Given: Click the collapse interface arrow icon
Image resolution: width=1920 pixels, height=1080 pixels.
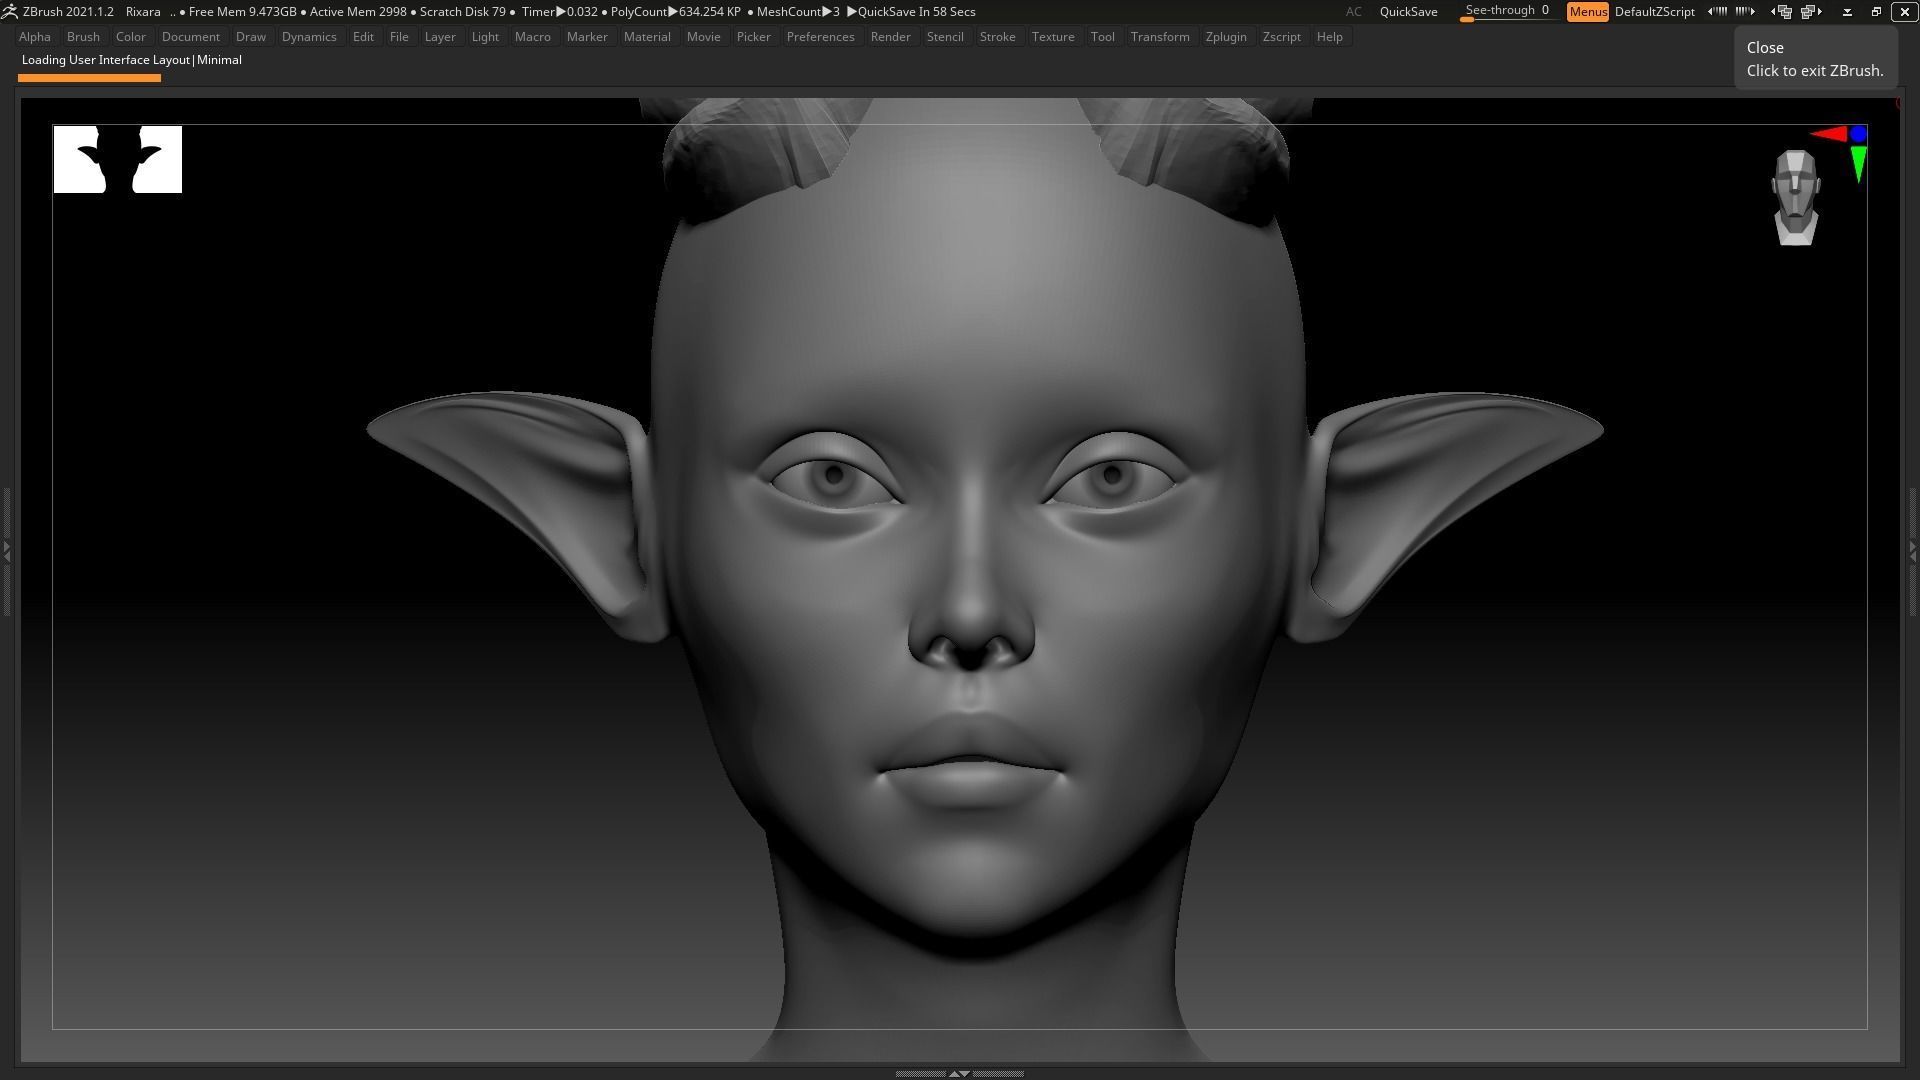Looking at the screenshot, I should coord(1847,11).
